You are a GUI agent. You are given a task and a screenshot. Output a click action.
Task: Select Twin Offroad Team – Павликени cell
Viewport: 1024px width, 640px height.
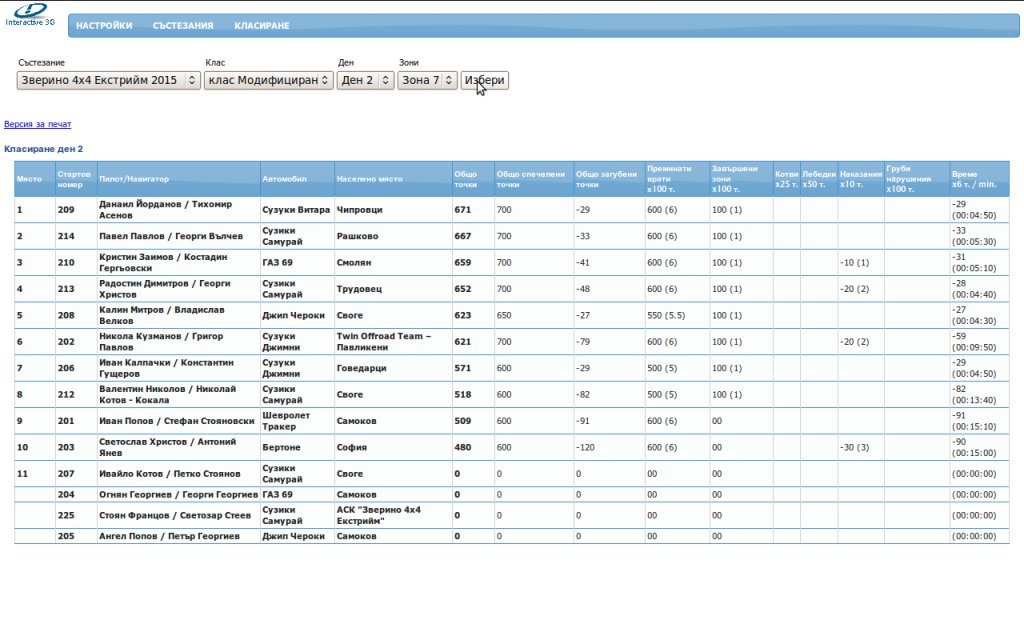(x=384, y=341)
